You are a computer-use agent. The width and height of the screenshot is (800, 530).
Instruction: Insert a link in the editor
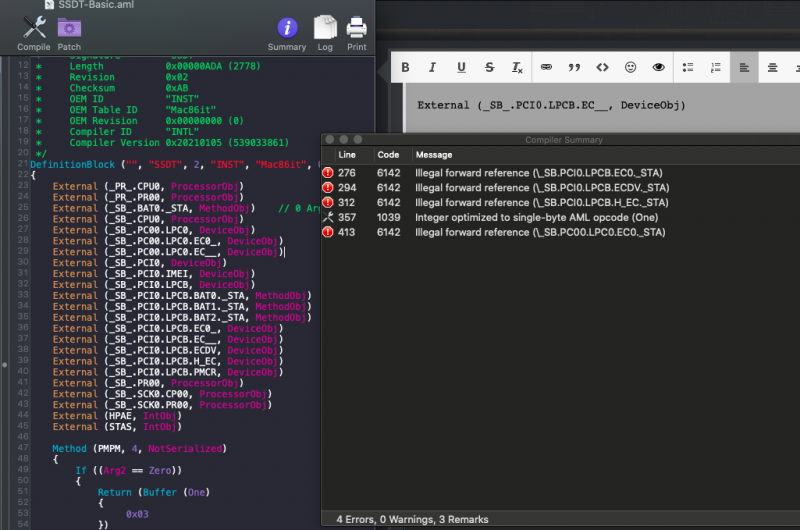tap(546, 68)
